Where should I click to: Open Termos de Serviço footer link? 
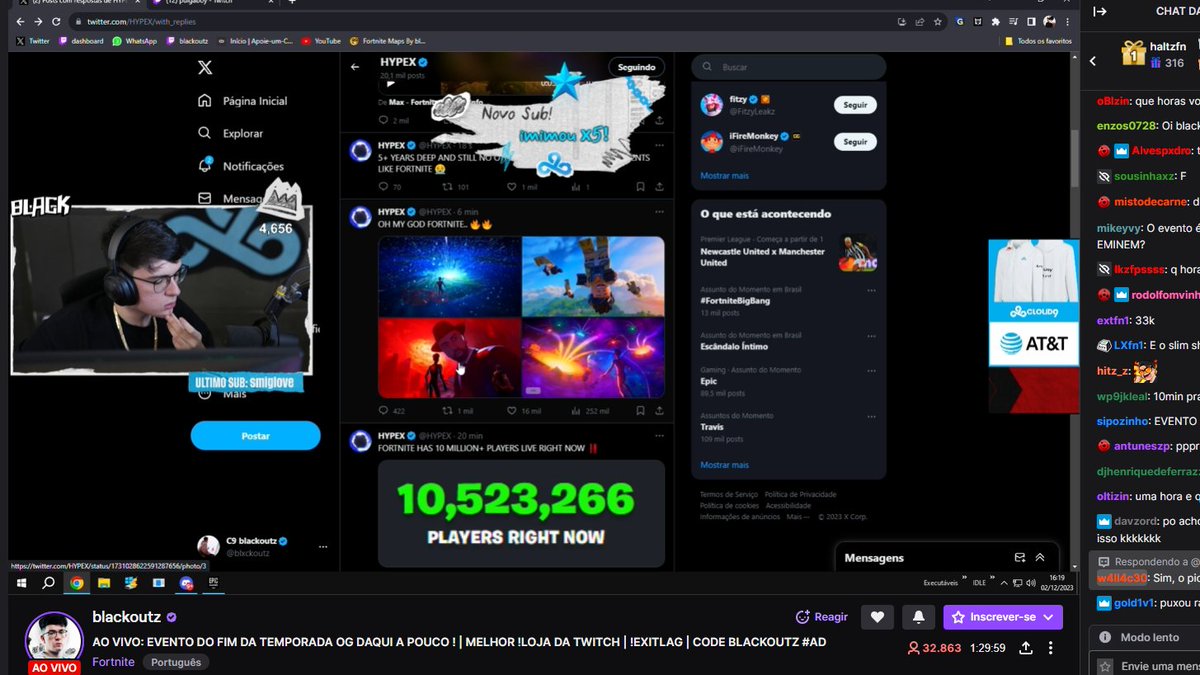pos(729,495)
